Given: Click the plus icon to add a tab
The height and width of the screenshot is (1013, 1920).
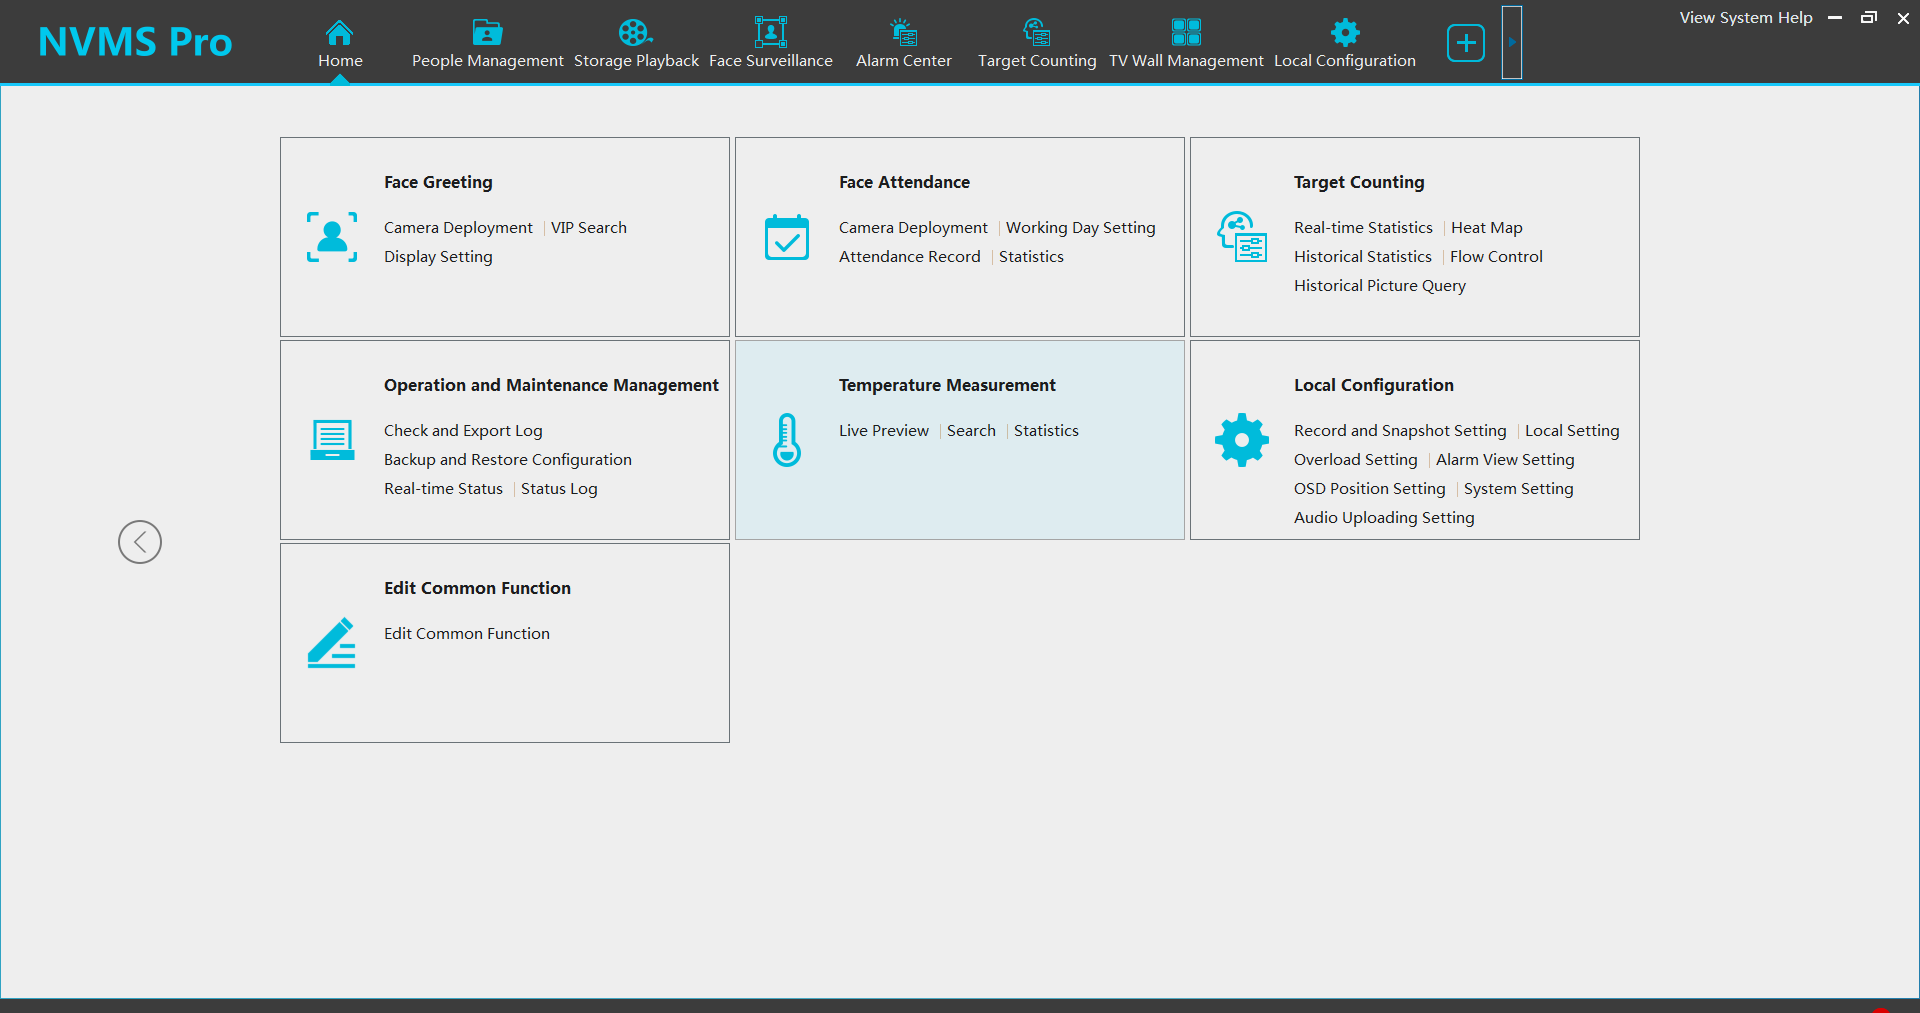Looking at the screenshot, I should [1466, 43].
